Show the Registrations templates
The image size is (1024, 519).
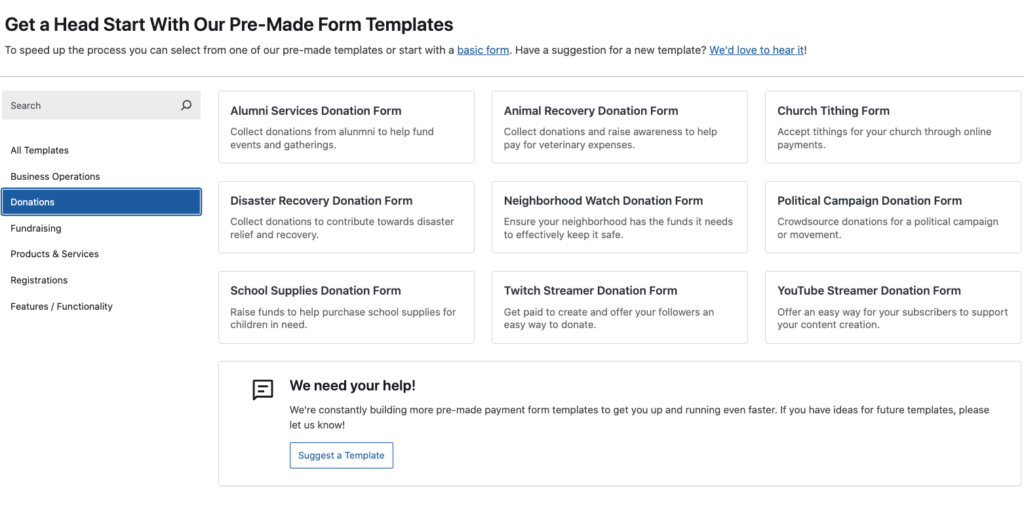tap(39, 280)
